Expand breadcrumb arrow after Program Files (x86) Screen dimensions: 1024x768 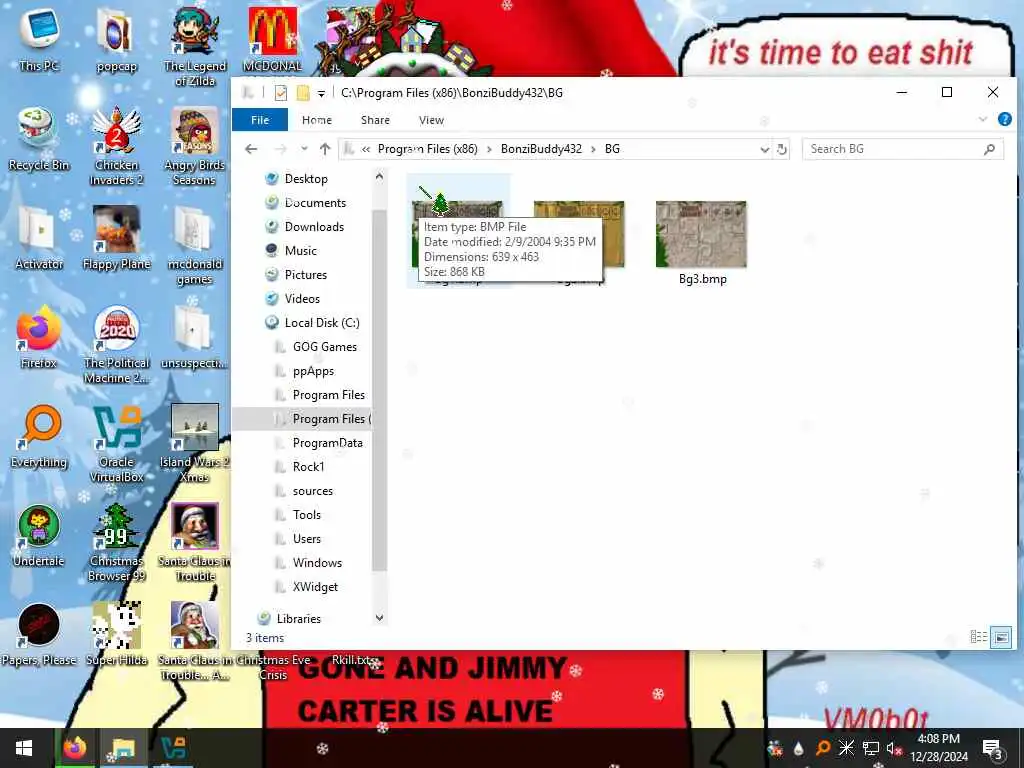[489, 149]
